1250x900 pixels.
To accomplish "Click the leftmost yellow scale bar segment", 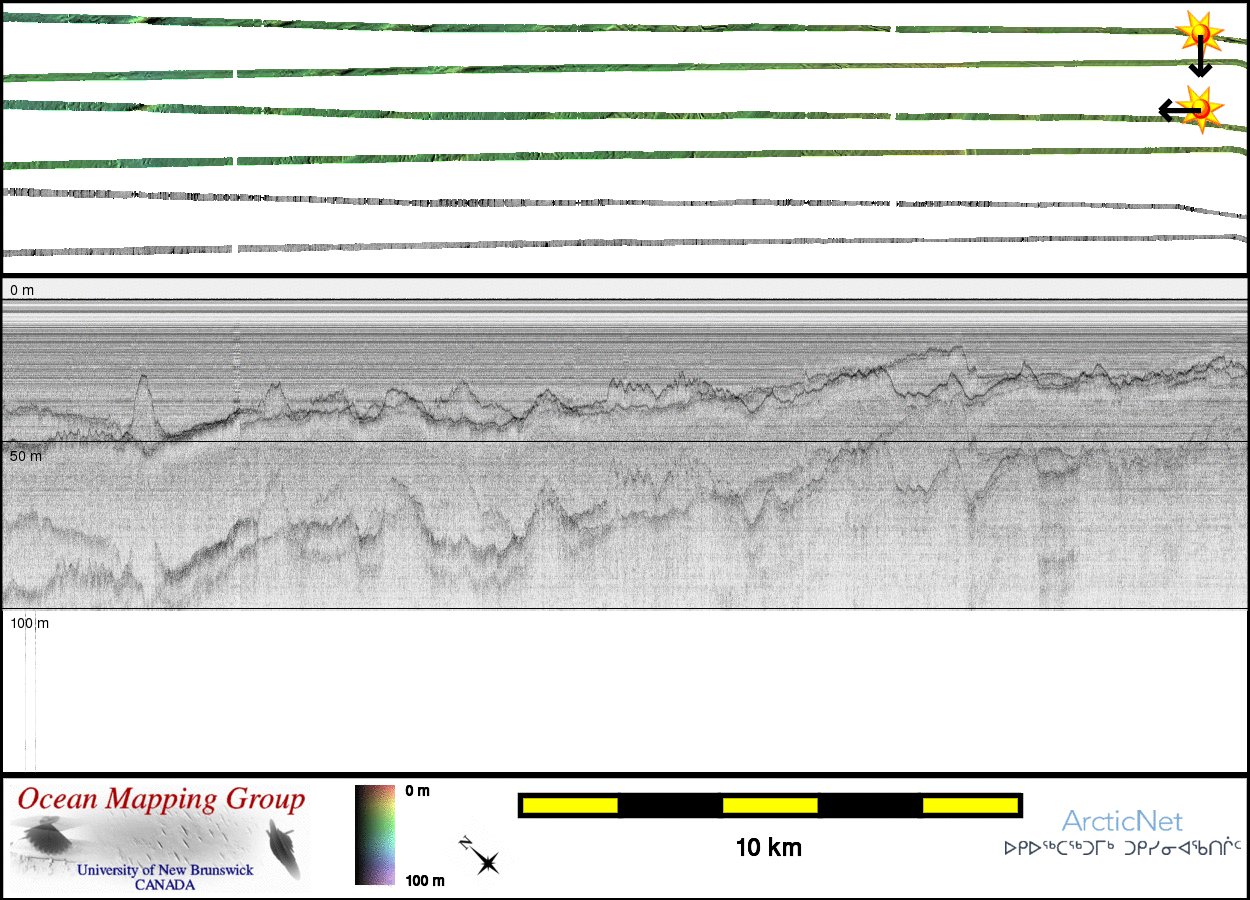I will 569,805.
